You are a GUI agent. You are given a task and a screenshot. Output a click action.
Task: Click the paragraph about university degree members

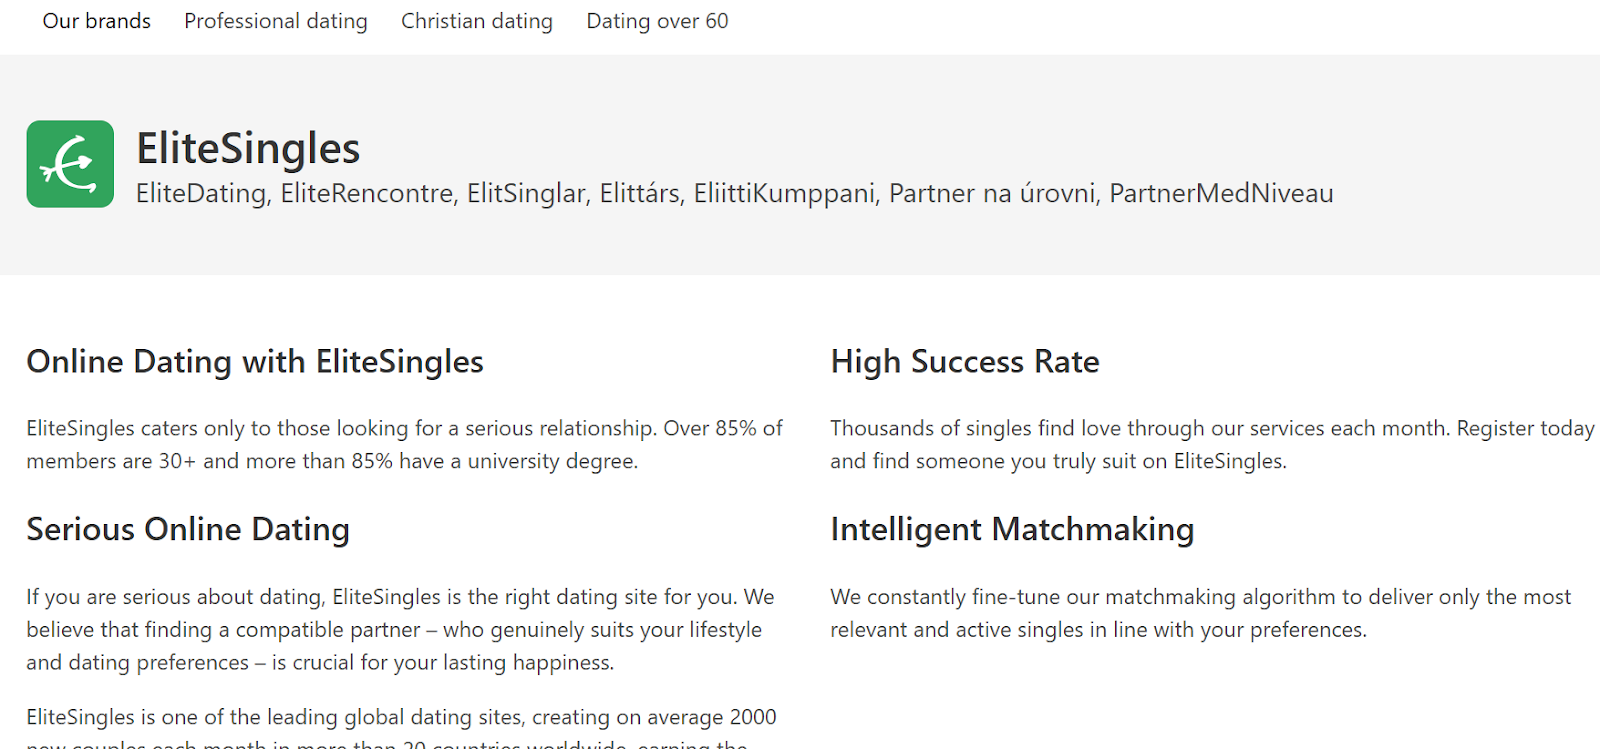pos(404,444)
